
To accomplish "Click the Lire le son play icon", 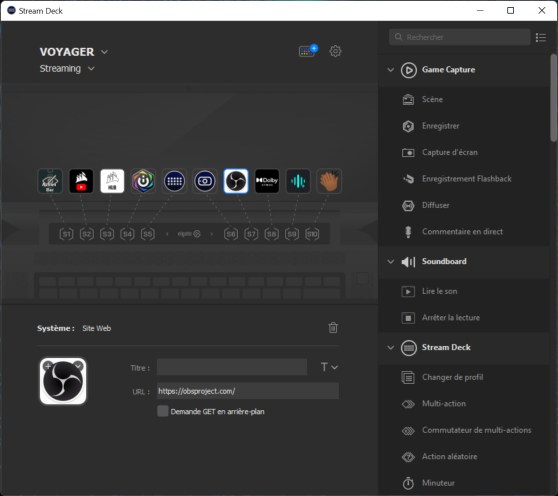I will point(408,291).
